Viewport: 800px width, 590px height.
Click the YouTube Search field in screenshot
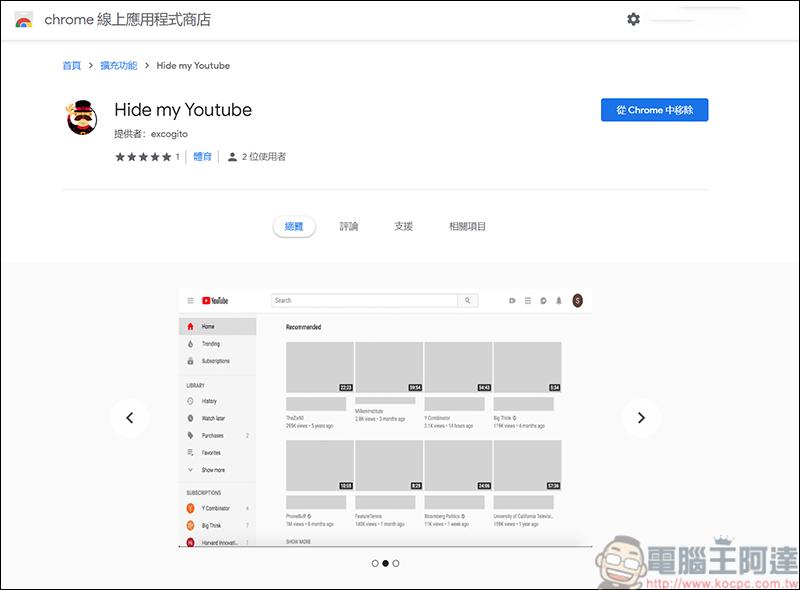[x=364, y=301]
